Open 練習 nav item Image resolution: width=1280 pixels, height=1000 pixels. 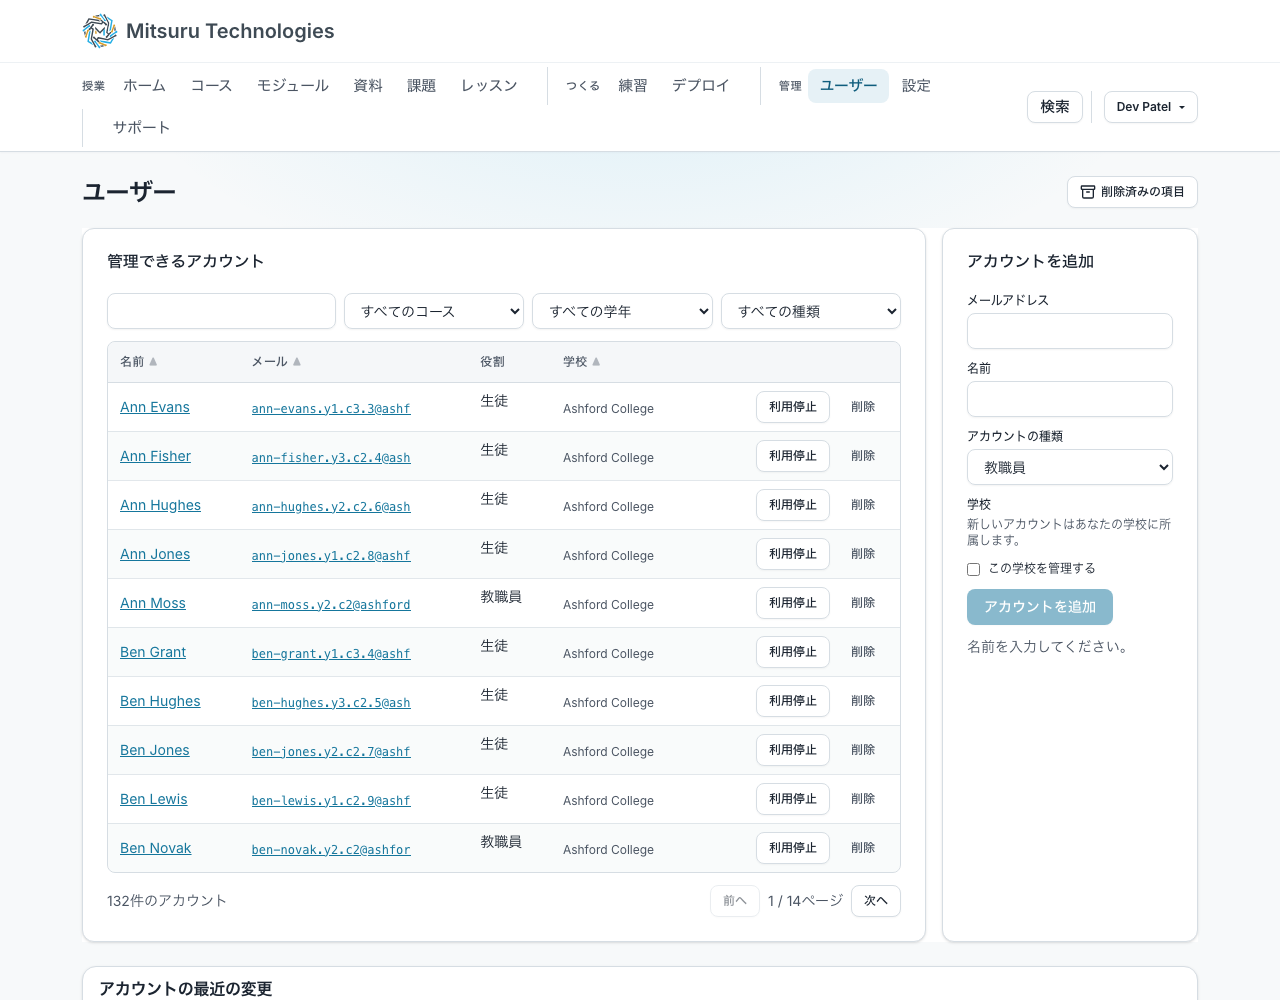pyautogui.click(x=633, y=86)
